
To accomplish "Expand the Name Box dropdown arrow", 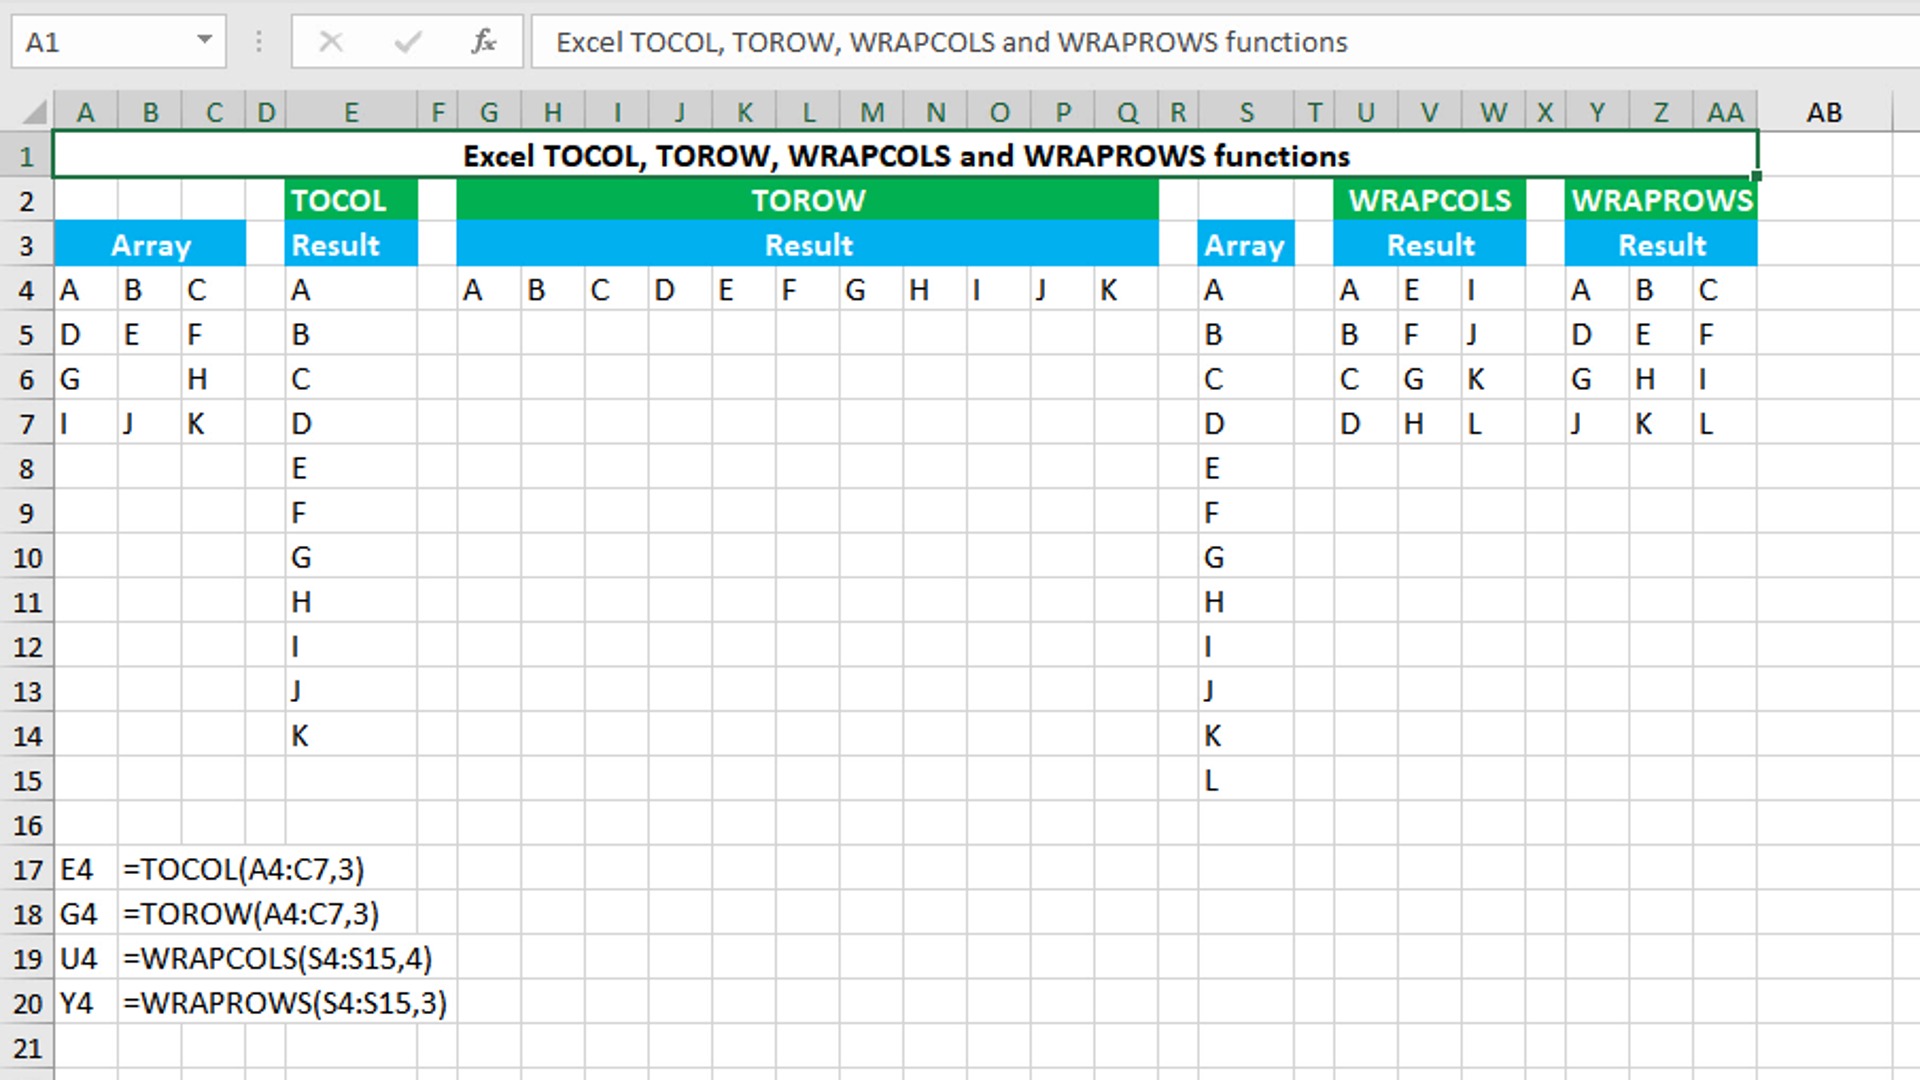I will 204,41.
